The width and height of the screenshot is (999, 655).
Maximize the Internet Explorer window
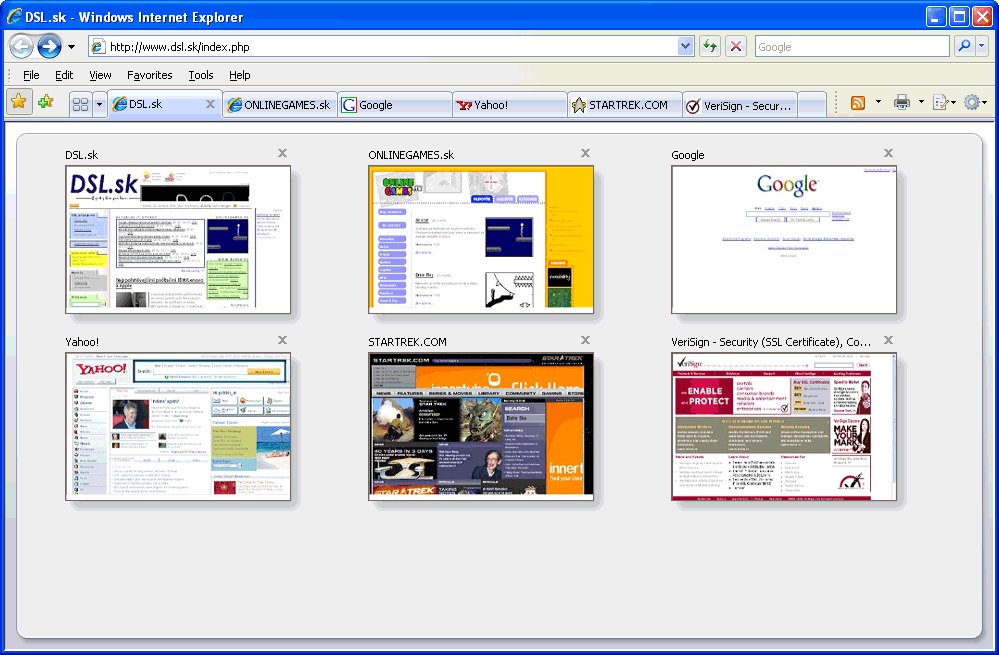[x=958, y=17]
